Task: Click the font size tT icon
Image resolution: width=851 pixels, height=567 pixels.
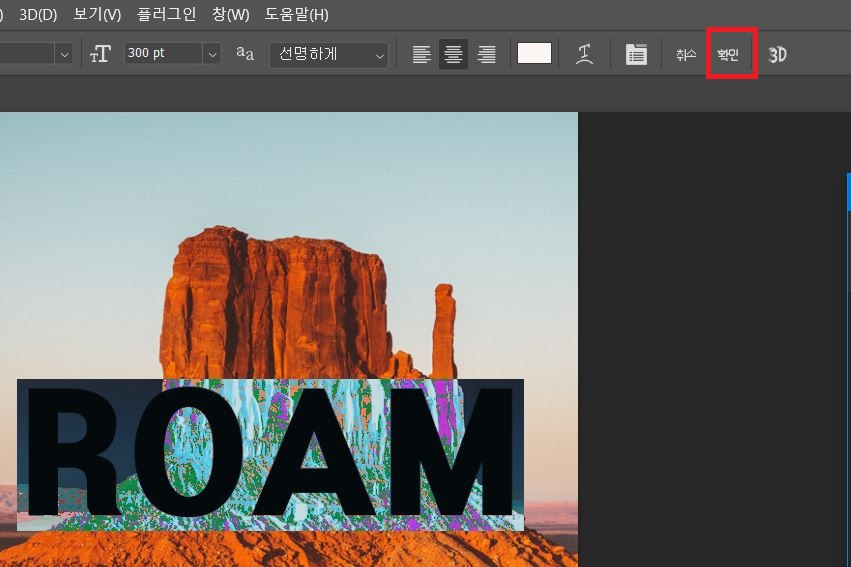Action: tap(100, 54)
